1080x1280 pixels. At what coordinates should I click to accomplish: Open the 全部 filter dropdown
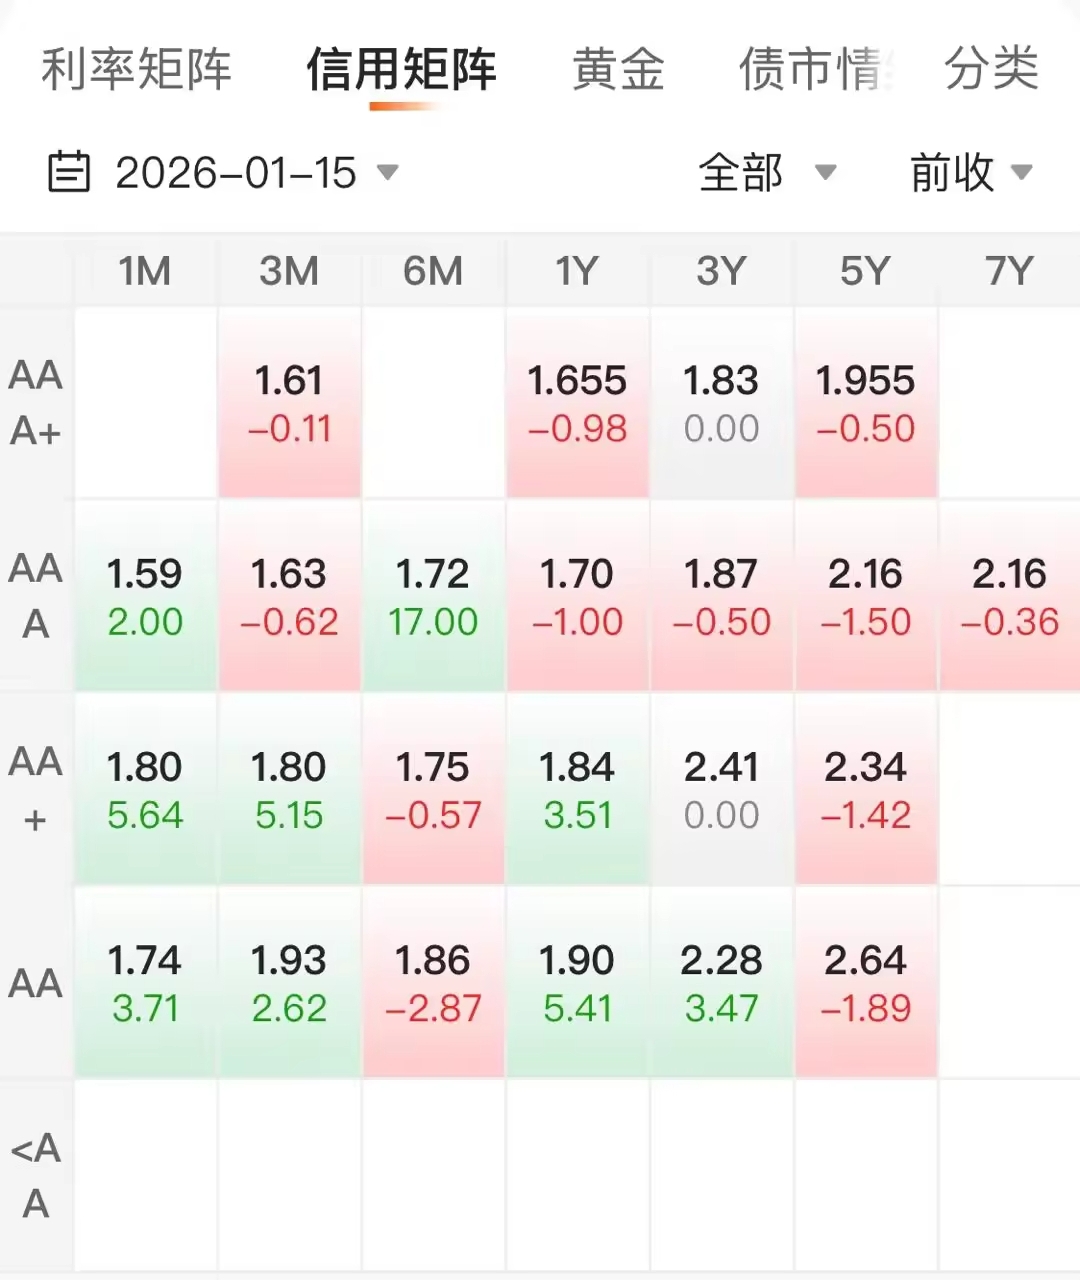pyautogui.click(x=766, y=172)
